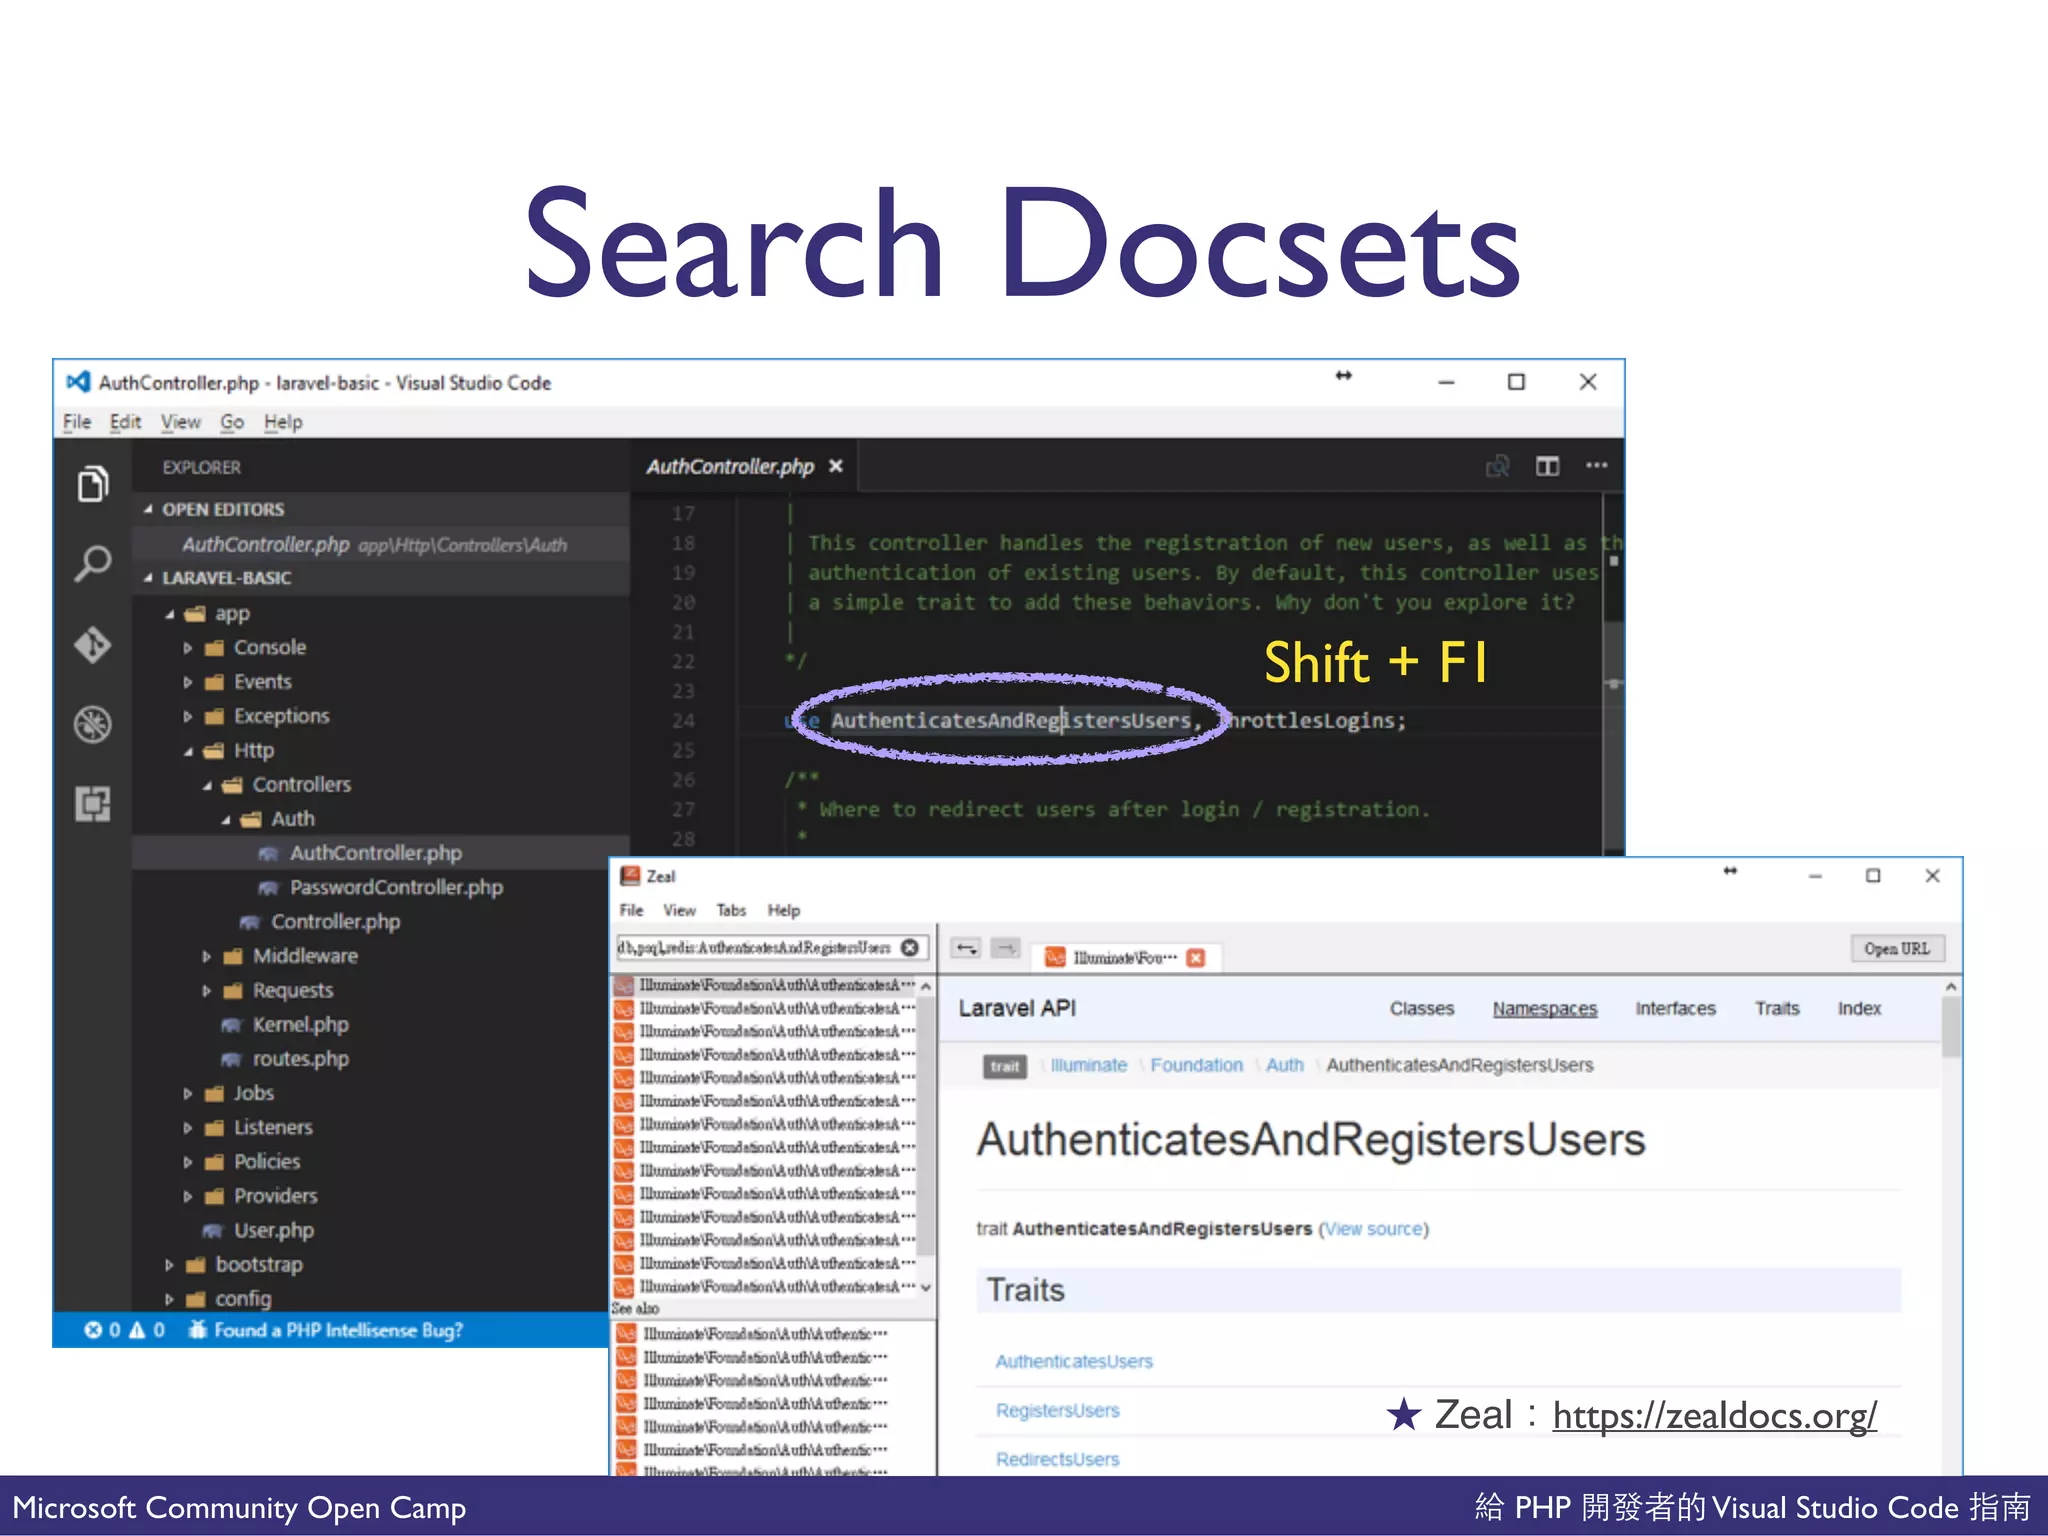Collapse the Http folder

(187, 751)
